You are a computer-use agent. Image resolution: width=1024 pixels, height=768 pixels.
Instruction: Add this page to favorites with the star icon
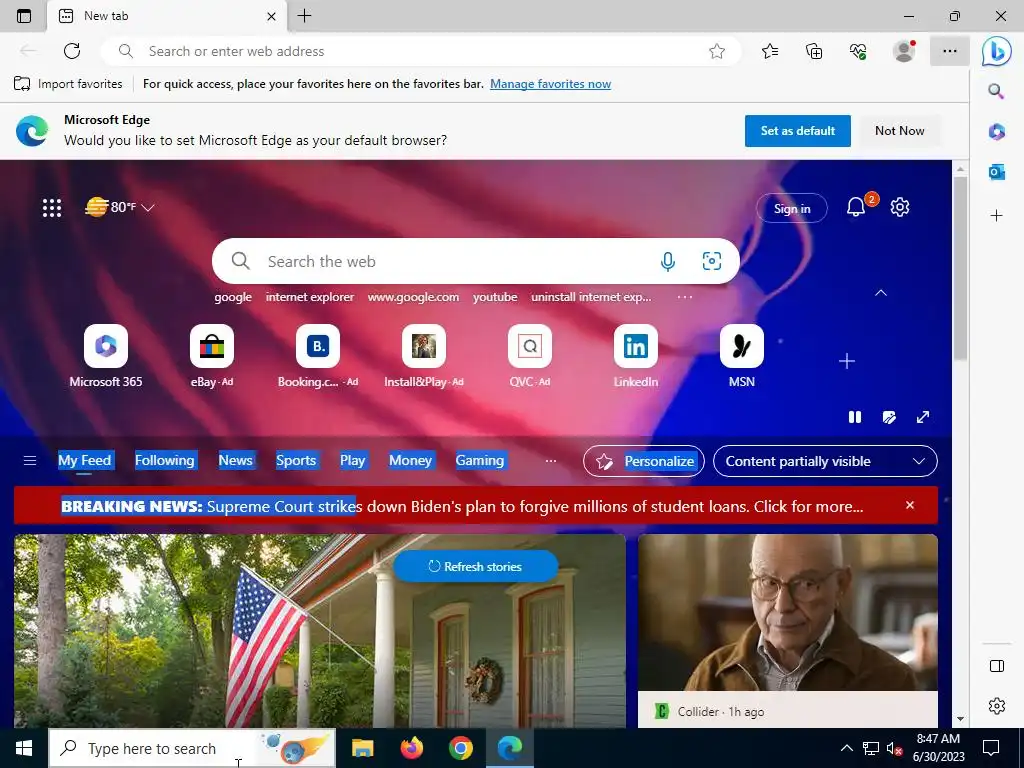(x=716, y=51)
